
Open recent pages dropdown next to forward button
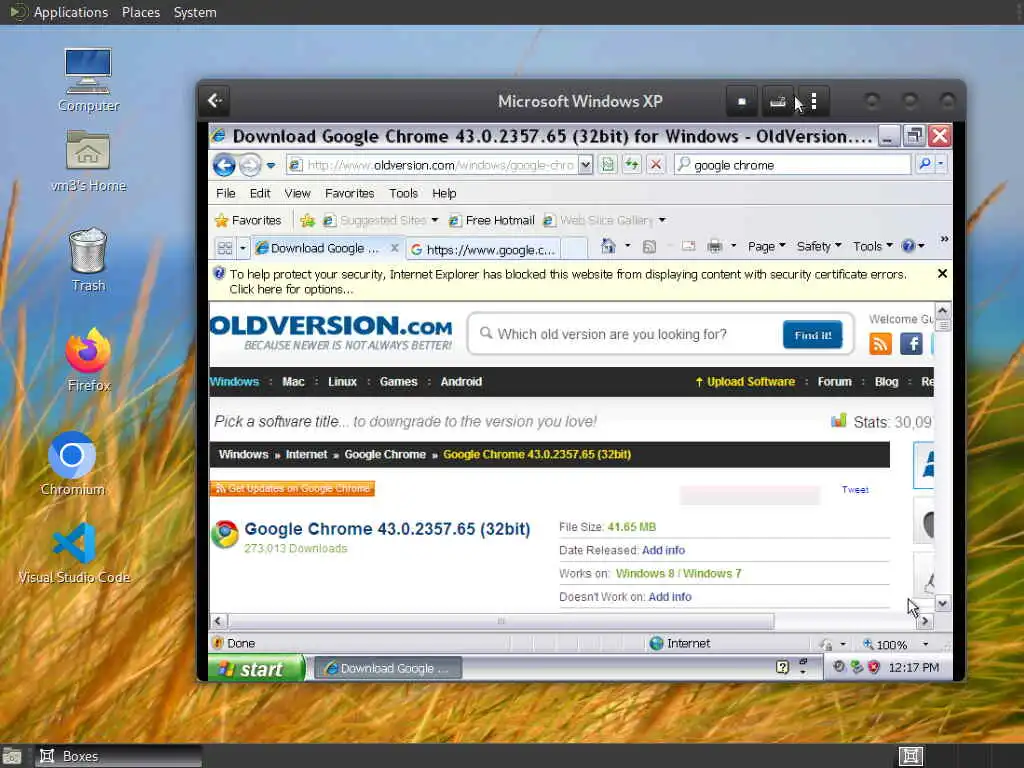[x=271, y=165]
